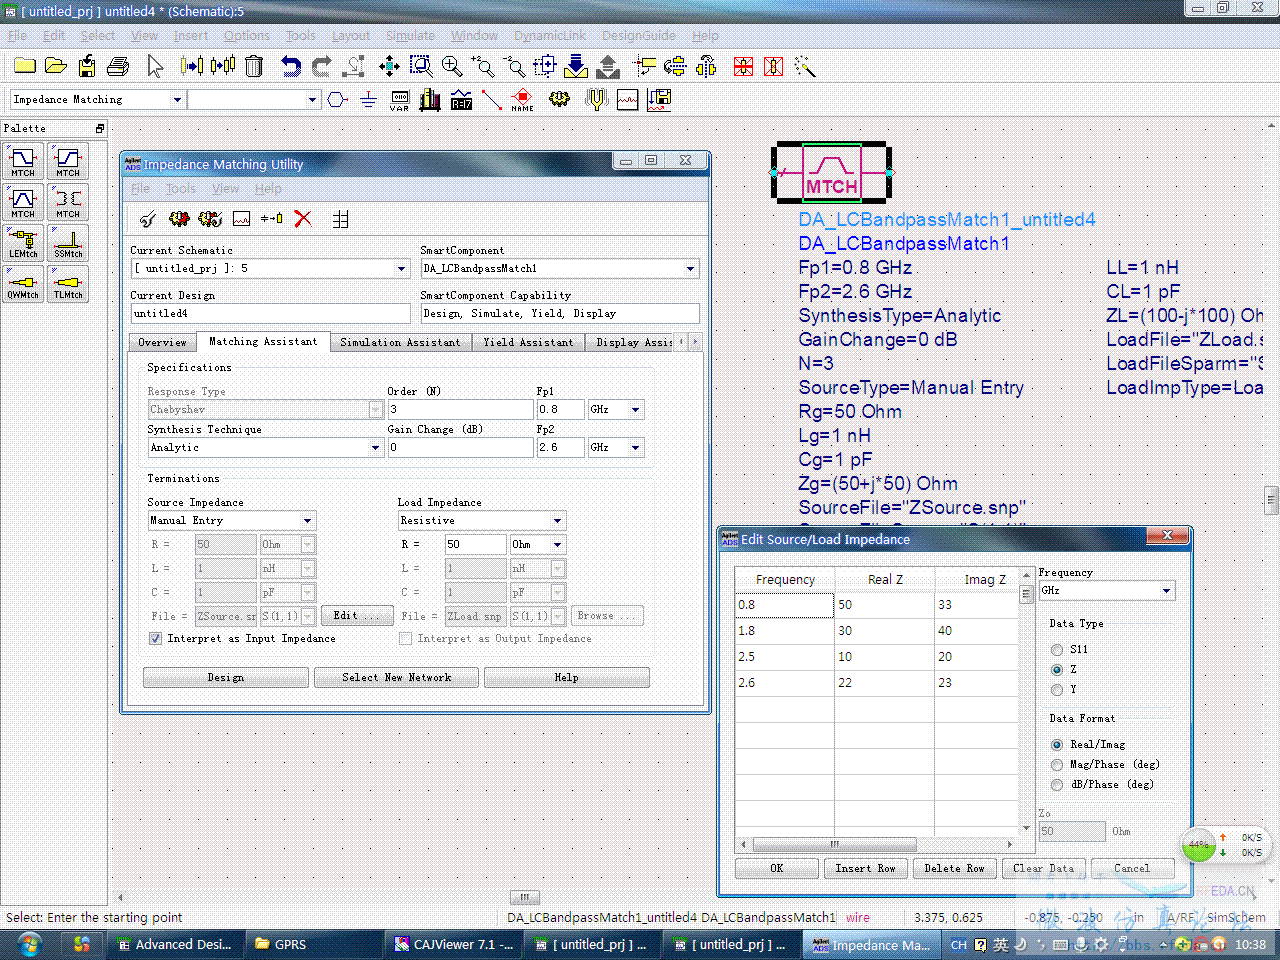Select the TLMtch palette component
The width and height of the screenshot is (1280, 960).
click(x=68, y=284)
